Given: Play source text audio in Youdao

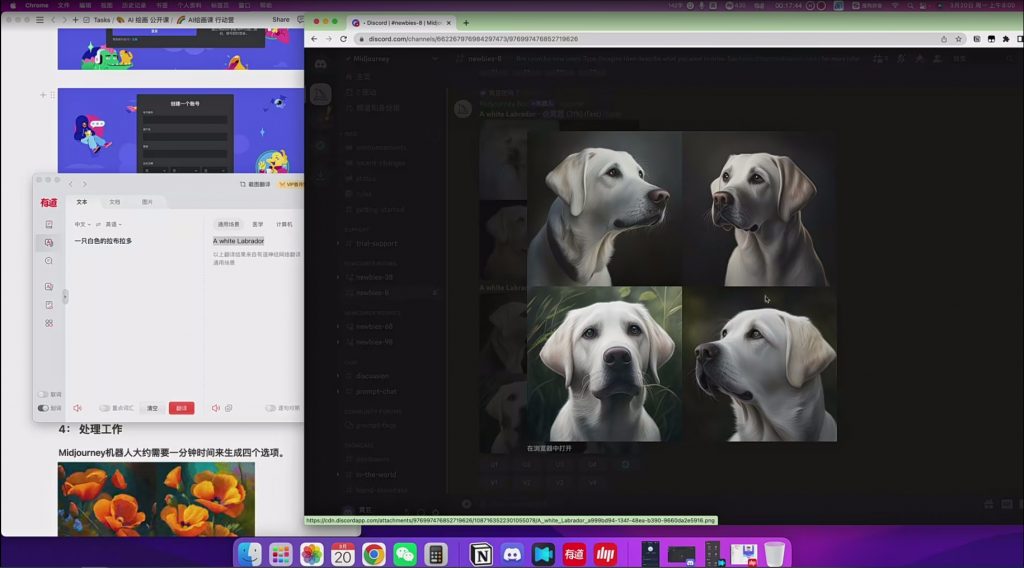Looking at the screenshot, I should 78,408.
